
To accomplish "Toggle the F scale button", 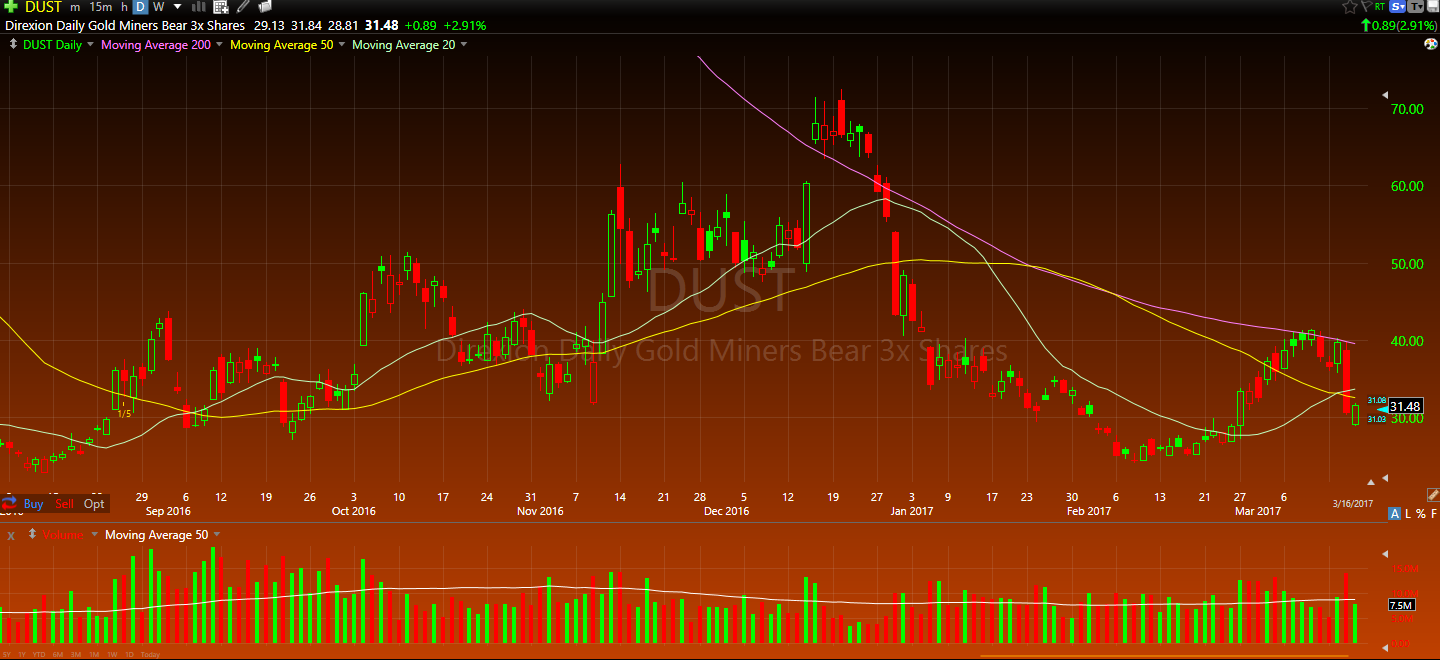I will (x=1433, y=513).
